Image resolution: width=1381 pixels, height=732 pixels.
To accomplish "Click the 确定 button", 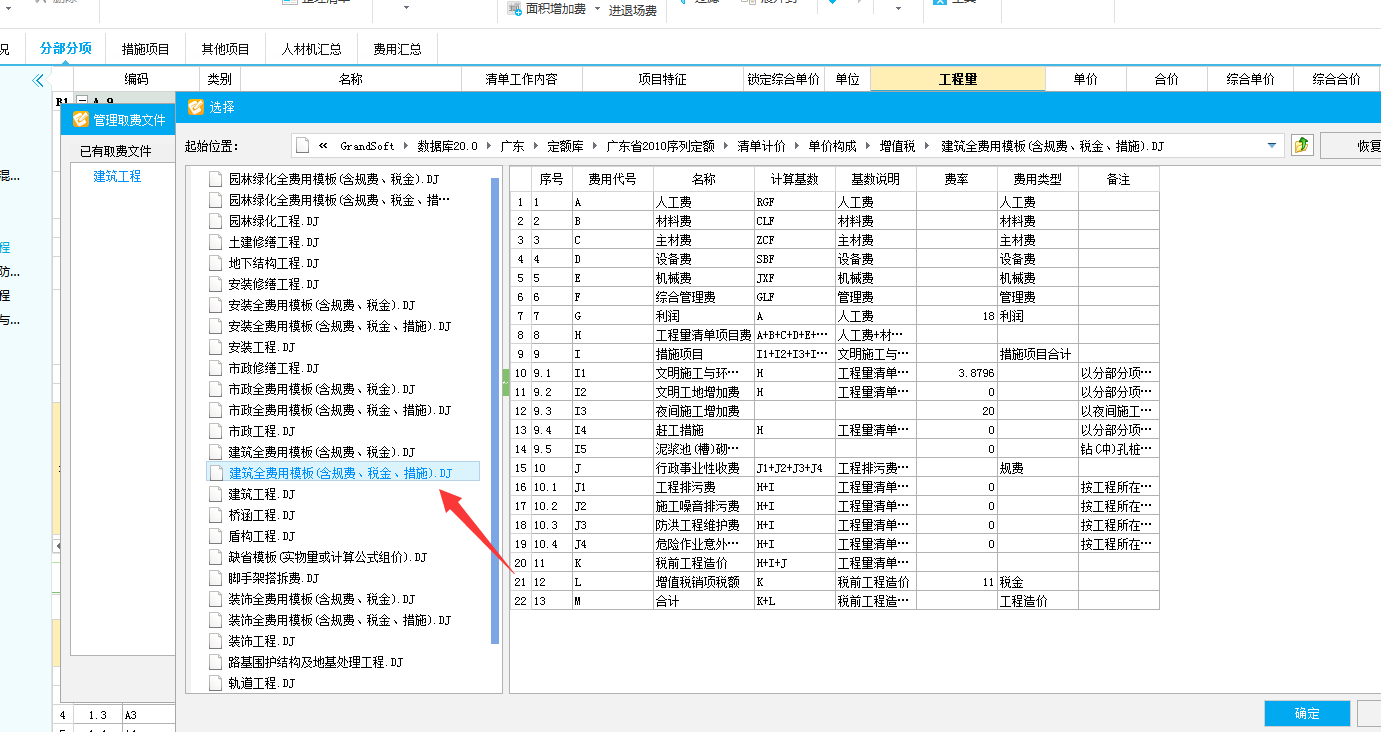I will [x=1307, y=713].
